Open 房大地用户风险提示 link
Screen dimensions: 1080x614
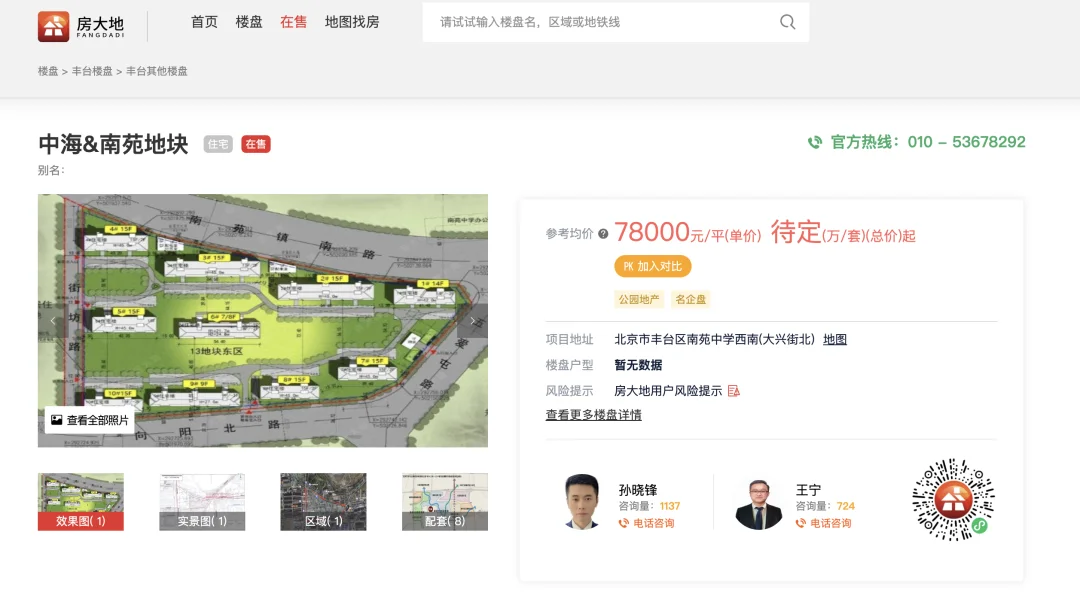click(x=668, y=391)
